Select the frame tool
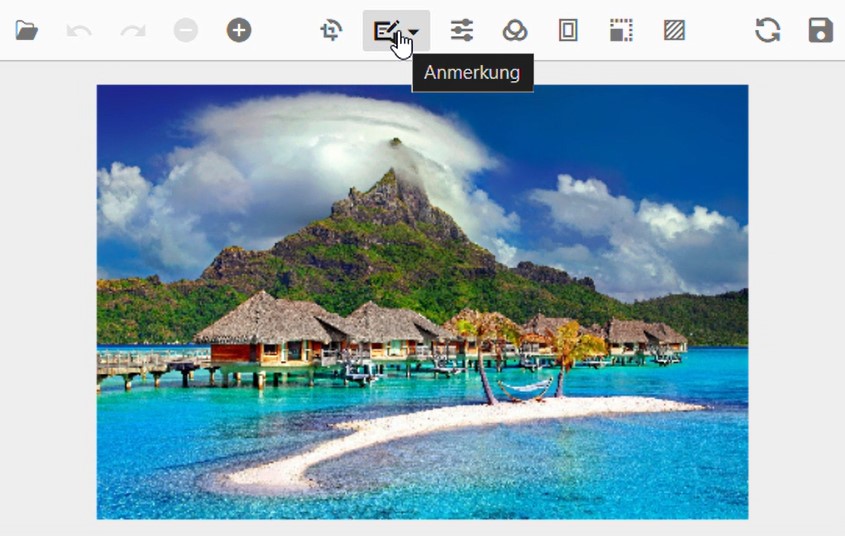This screenshot has width=845, height=536. pos(568,30)
